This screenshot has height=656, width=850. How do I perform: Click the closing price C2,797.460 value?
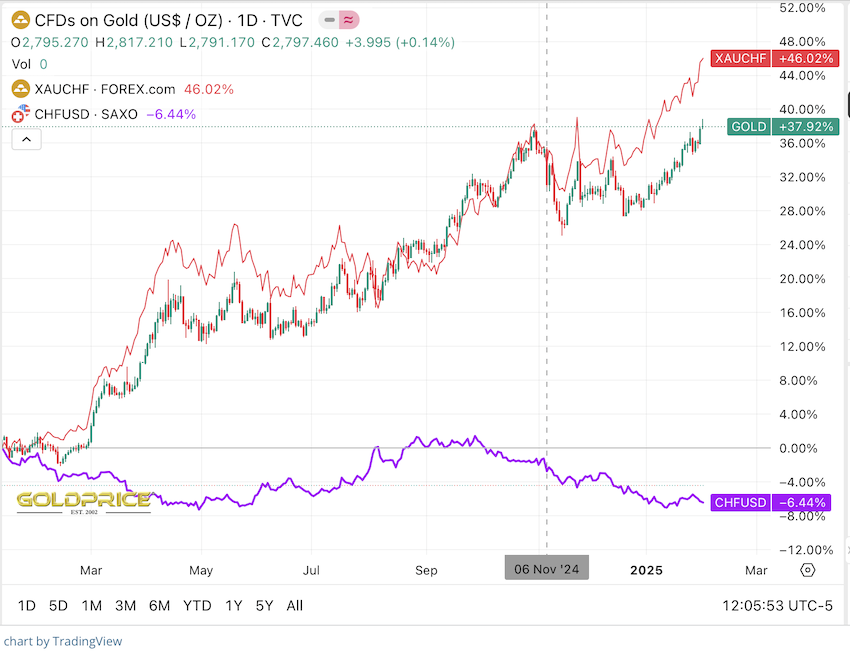tap(300, 42)
